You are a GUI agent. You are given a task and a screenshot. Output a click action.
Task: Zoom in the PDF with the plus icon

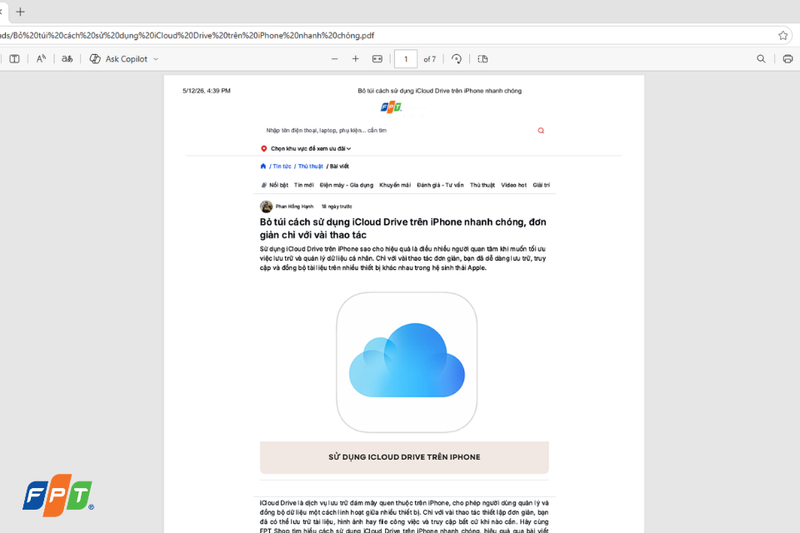(x=356, y=59)
